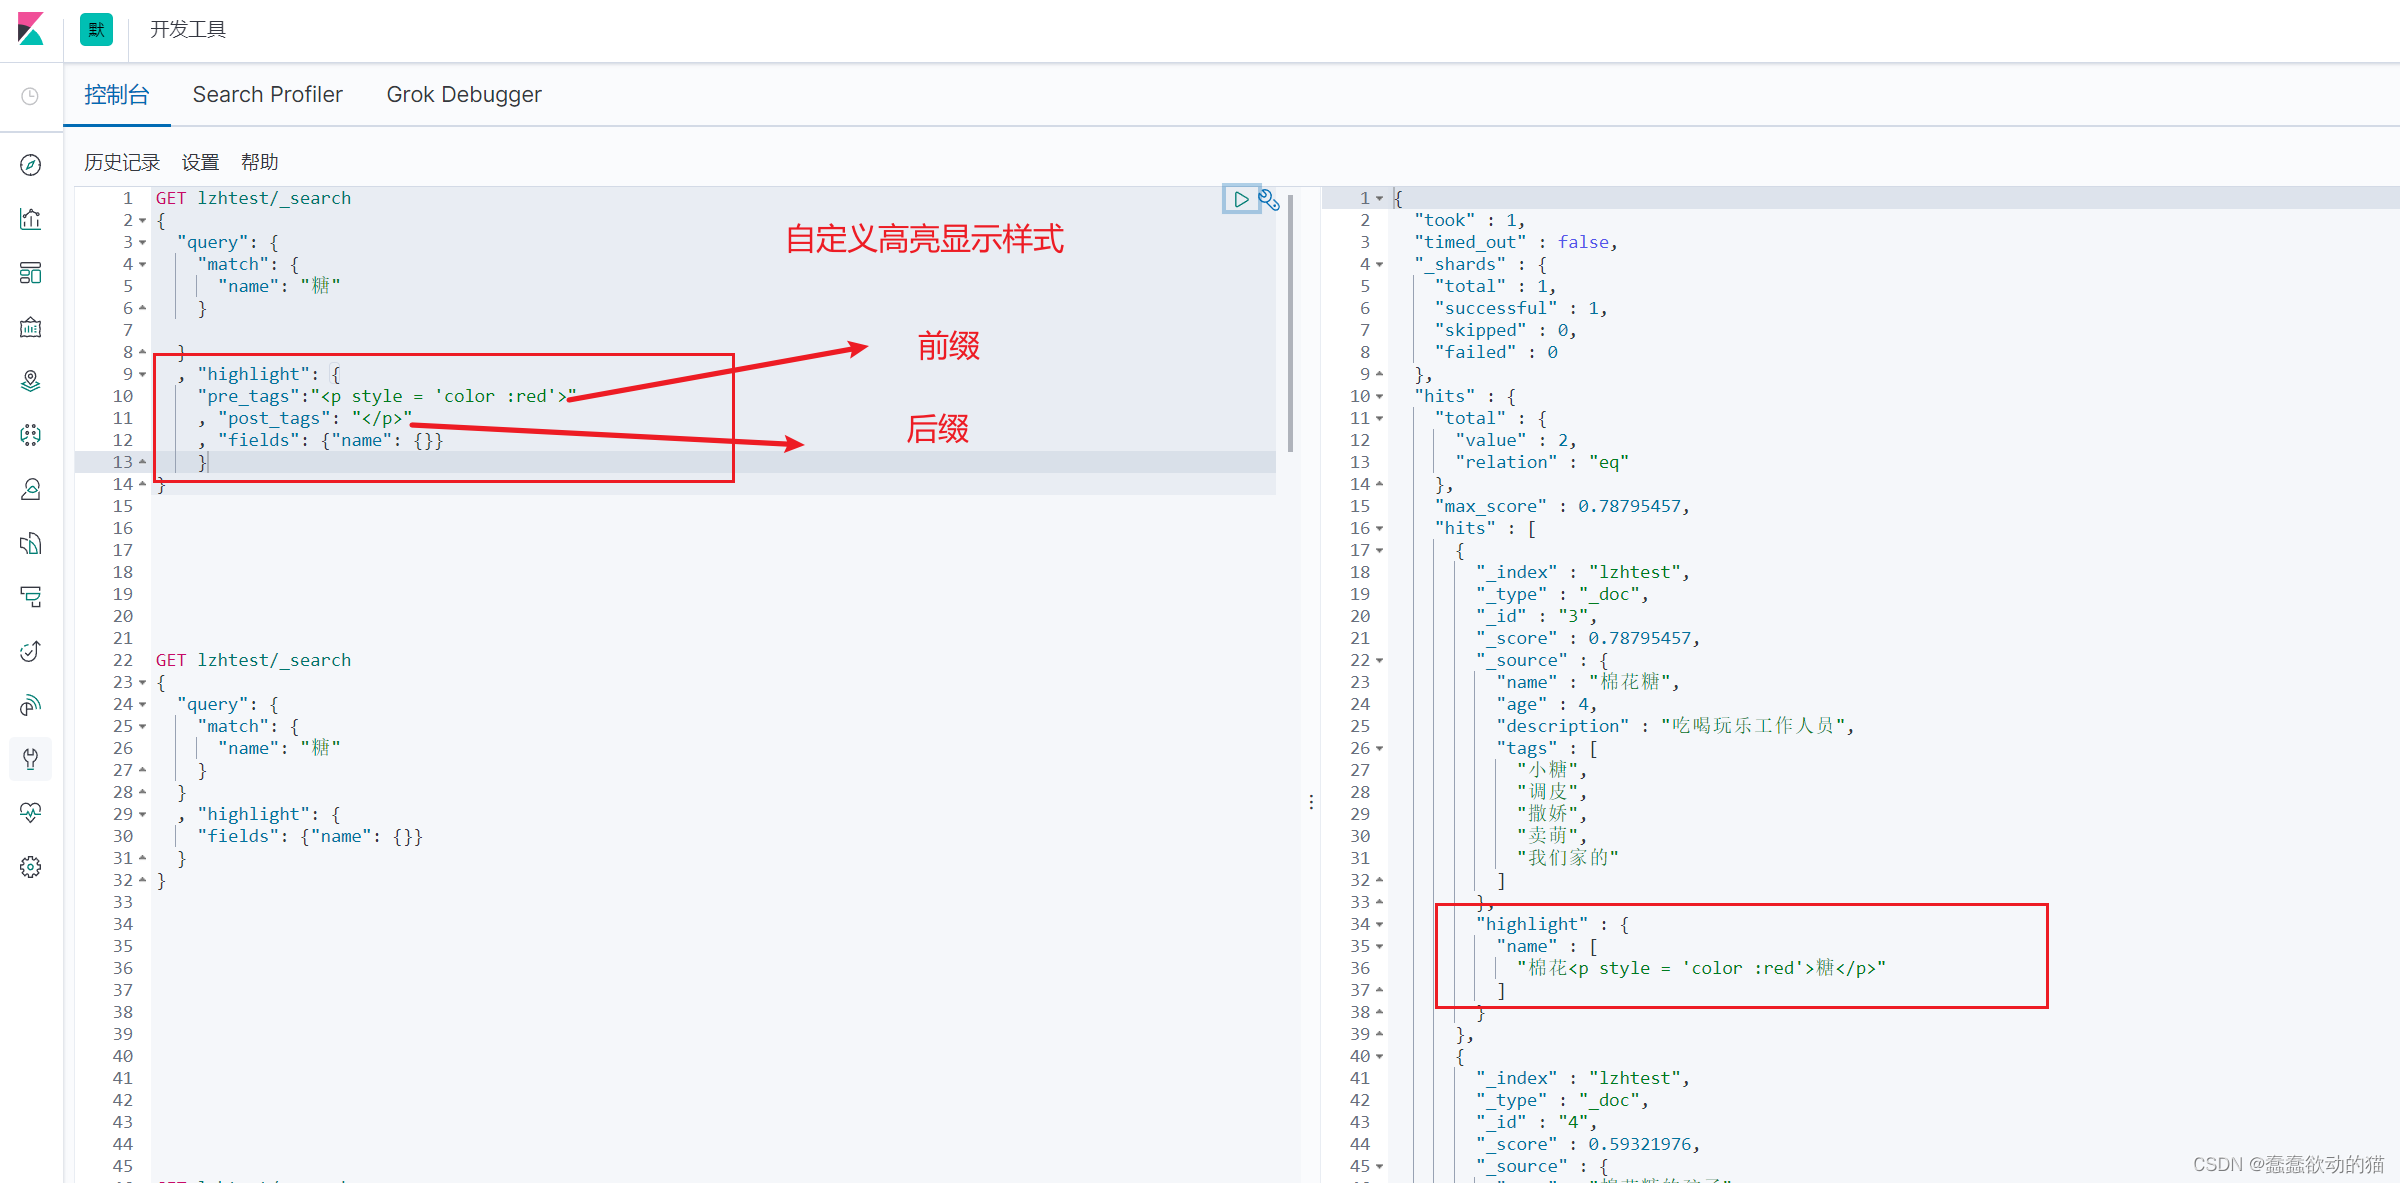Open 帮助 help link
2400x1183 pixels.
pos(260,162)
